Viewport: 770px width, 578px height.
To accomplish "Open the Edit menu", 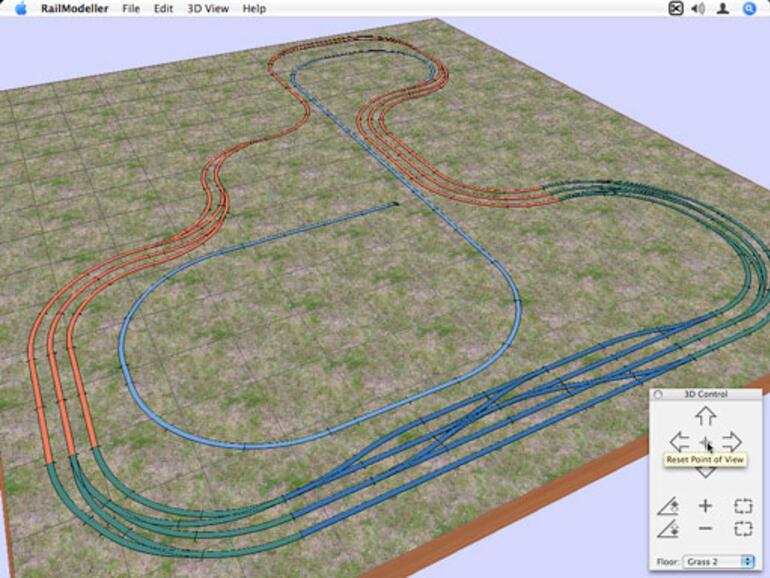I will [163, 8].
